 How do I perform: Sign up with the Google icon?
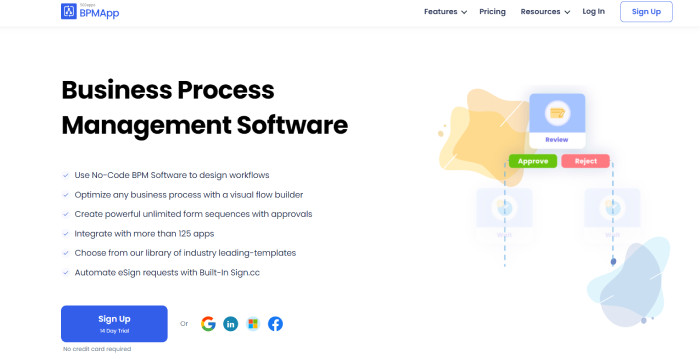[x=208, y=324]
